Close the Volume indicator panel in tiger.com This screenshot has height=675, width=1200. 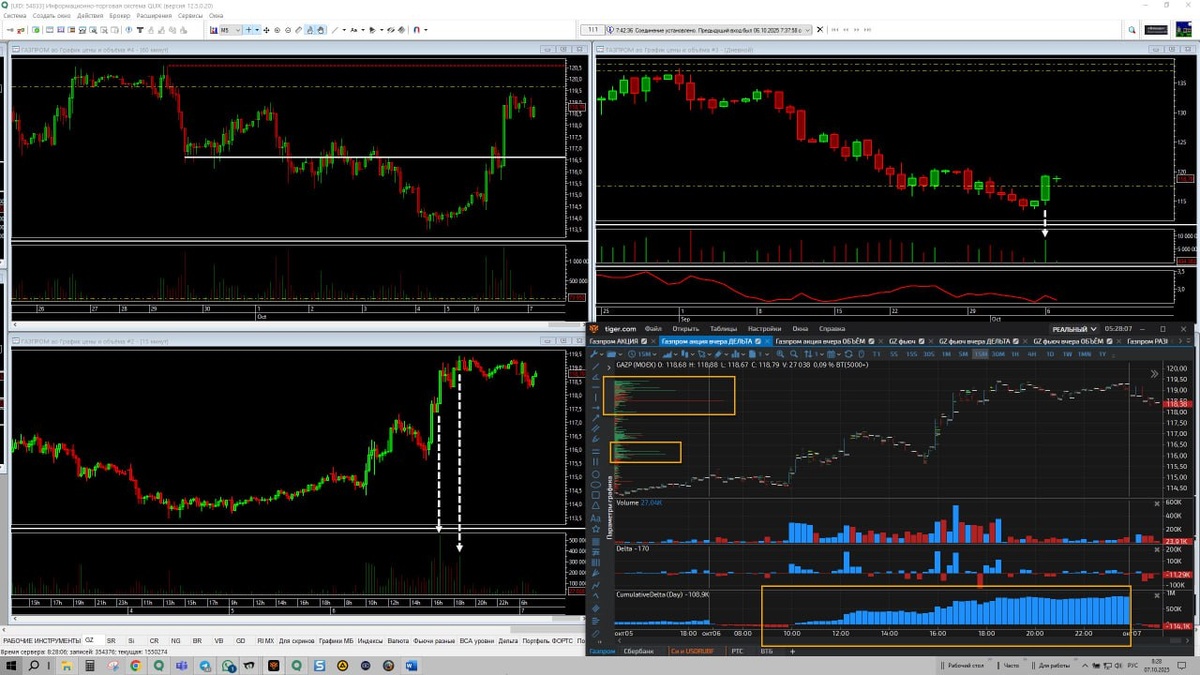pyautogui.click(x=1157, y=504)
